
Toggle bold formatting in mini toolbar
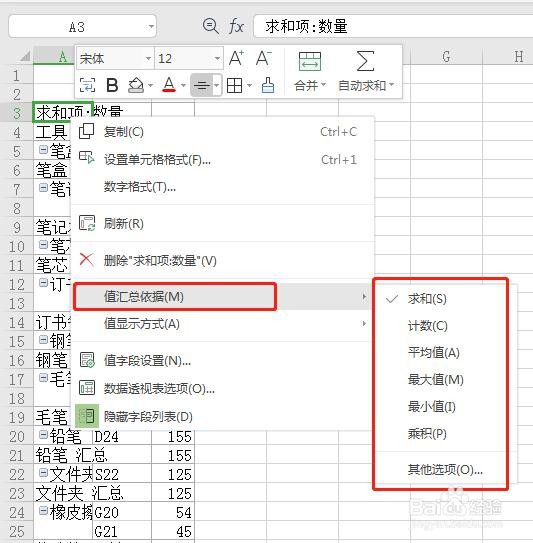[x=112, y=85]
